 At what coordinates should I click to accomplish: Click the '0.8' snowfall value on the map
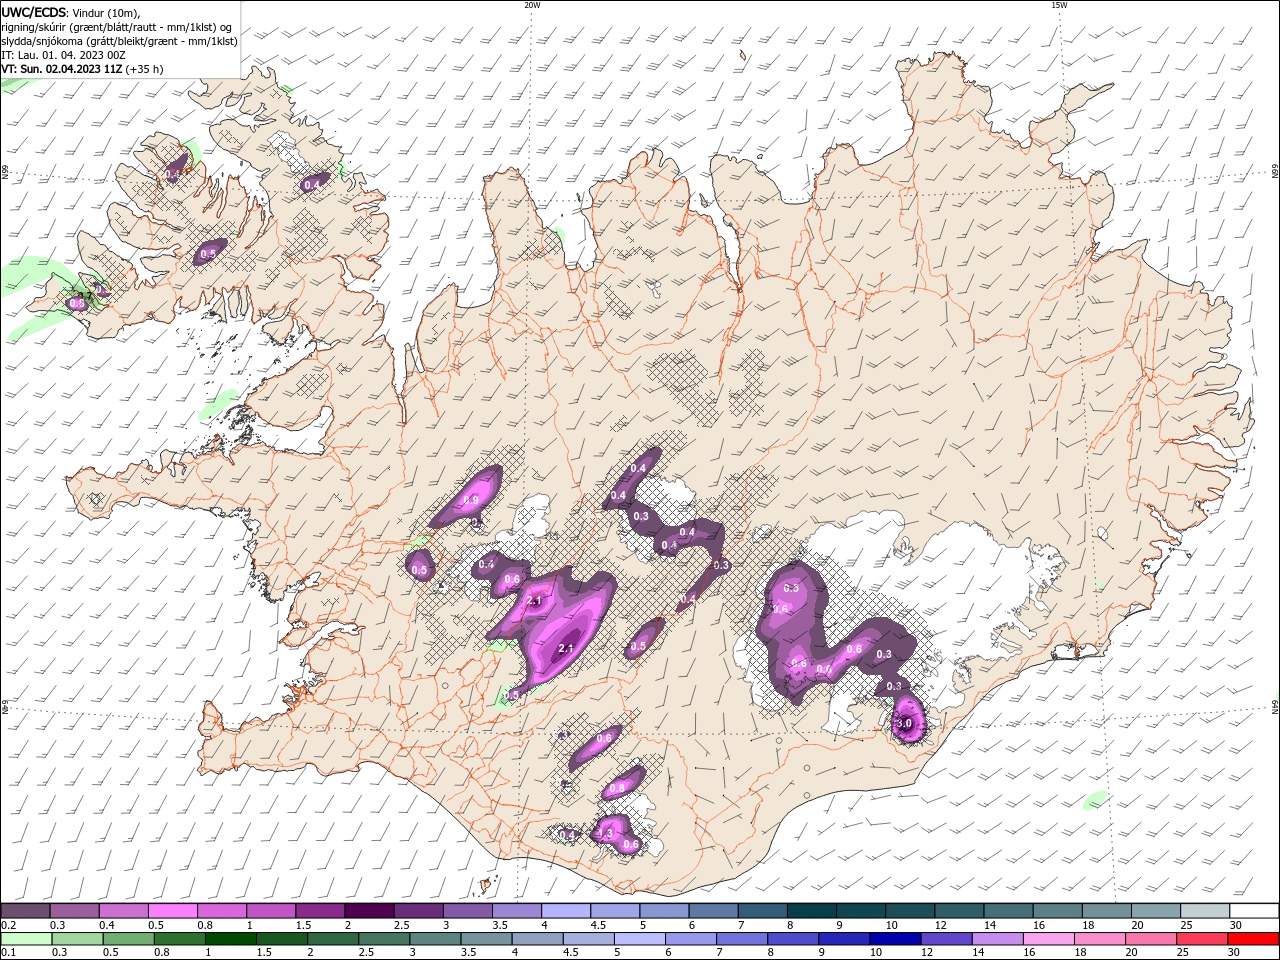click(x=616, y=788)
